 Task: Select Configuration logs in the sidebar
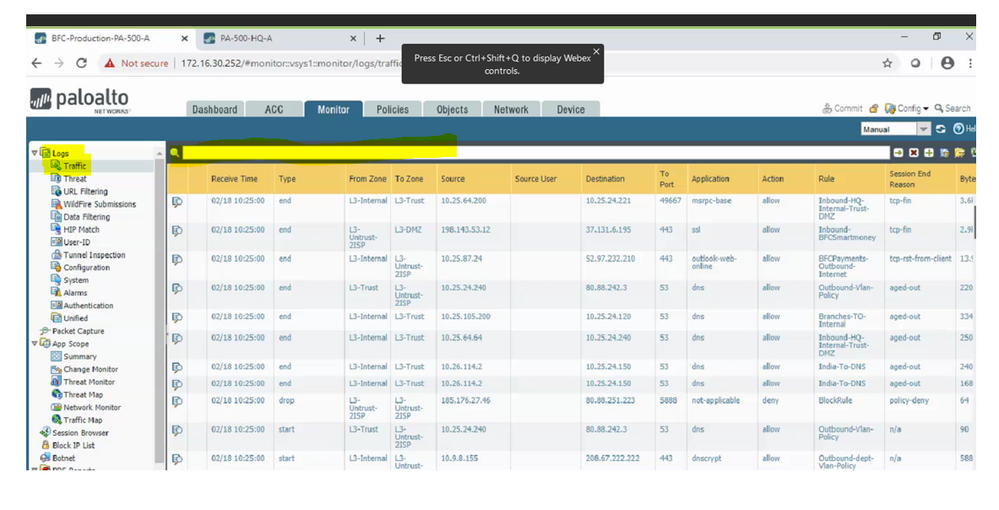pos(87,268)
